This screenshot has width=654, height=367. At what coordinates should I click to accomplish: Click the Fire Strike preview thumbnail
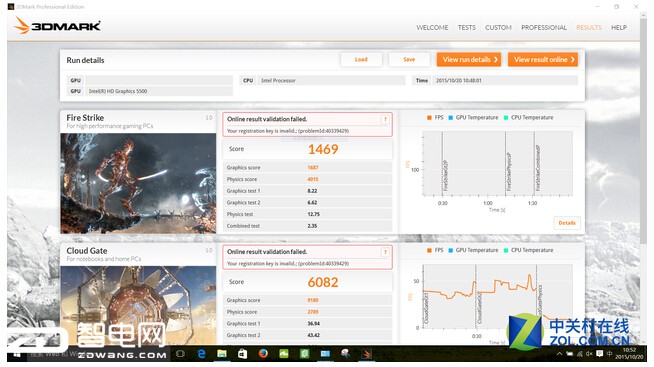point(138,183)
